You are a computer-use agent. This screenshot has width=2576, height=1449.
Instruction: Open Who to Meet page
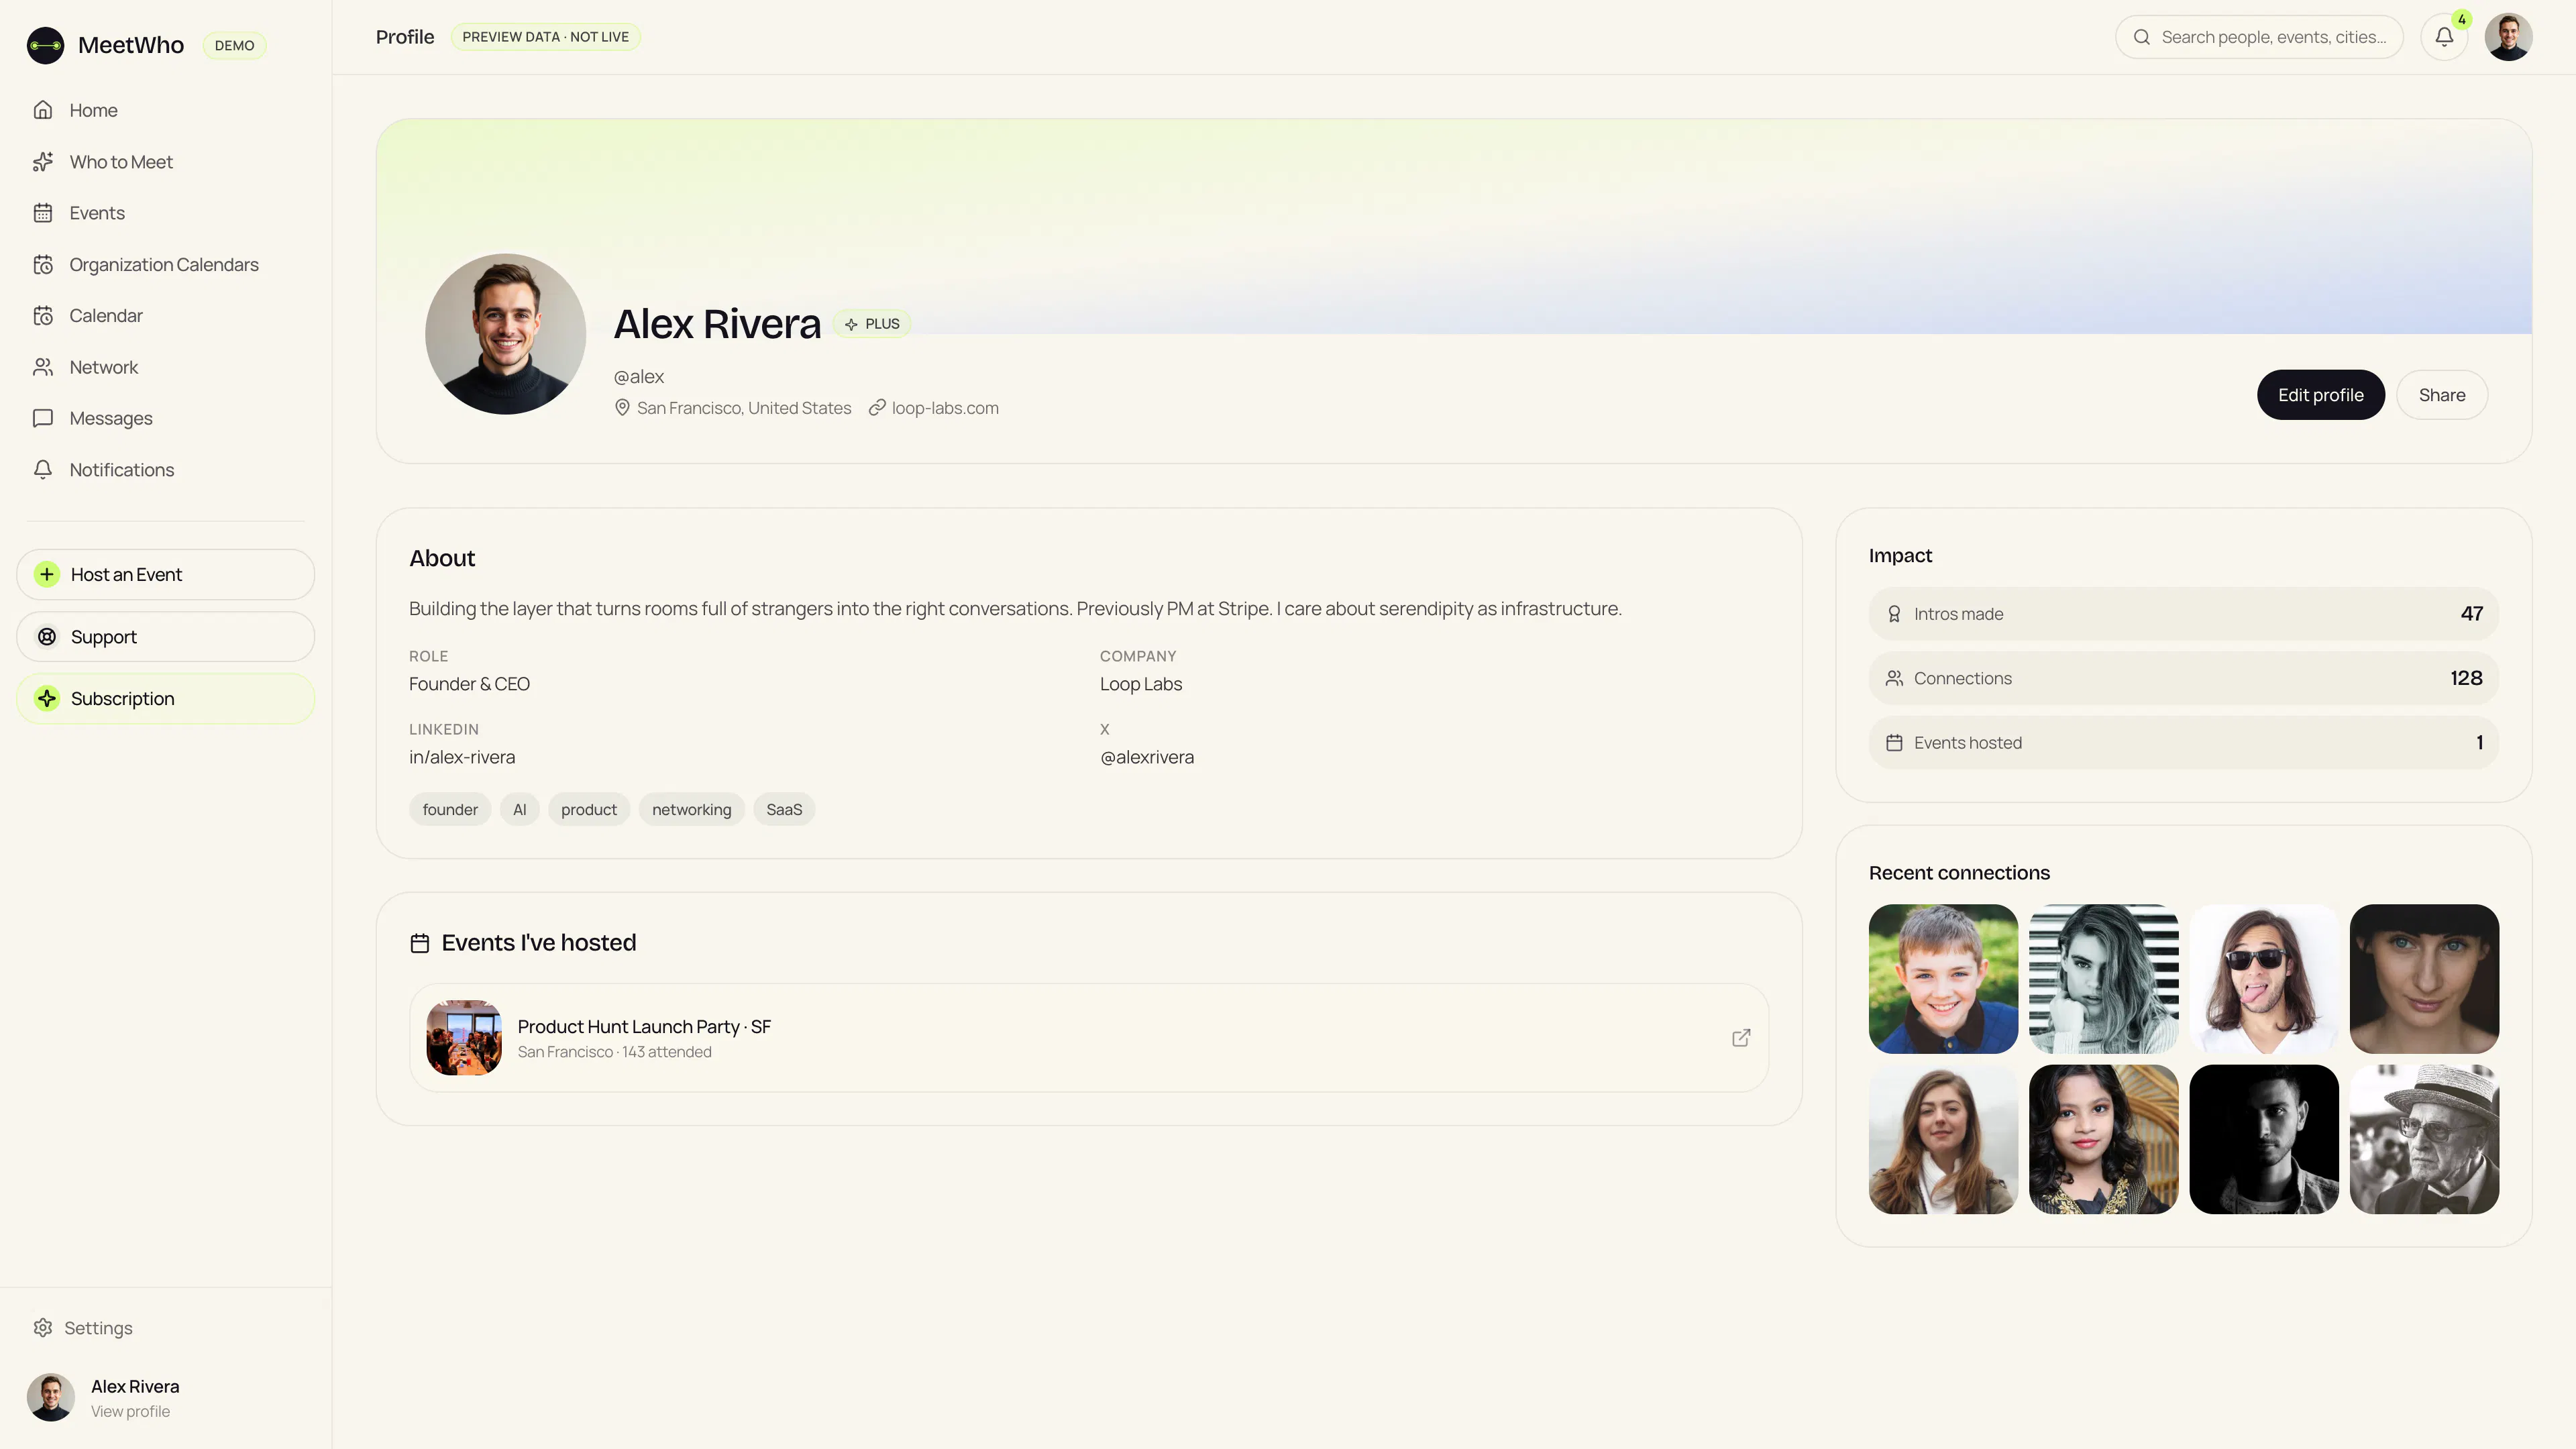(x=166, y=162)
